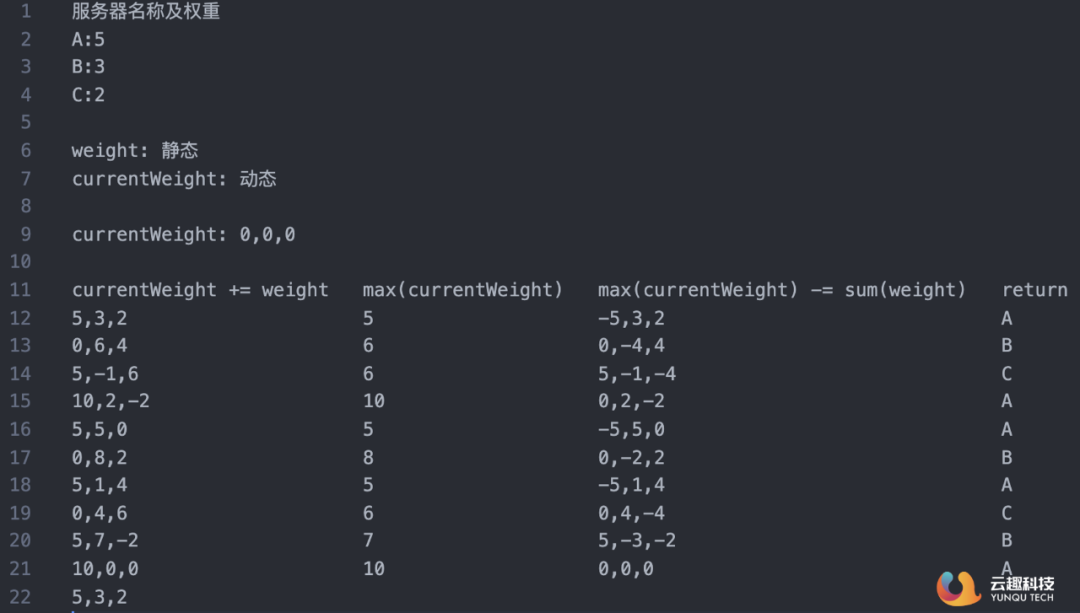Screen dimensions: 1080x613
Task: Click the value 10,2,-2 on line 15
Action: (111, 401)
